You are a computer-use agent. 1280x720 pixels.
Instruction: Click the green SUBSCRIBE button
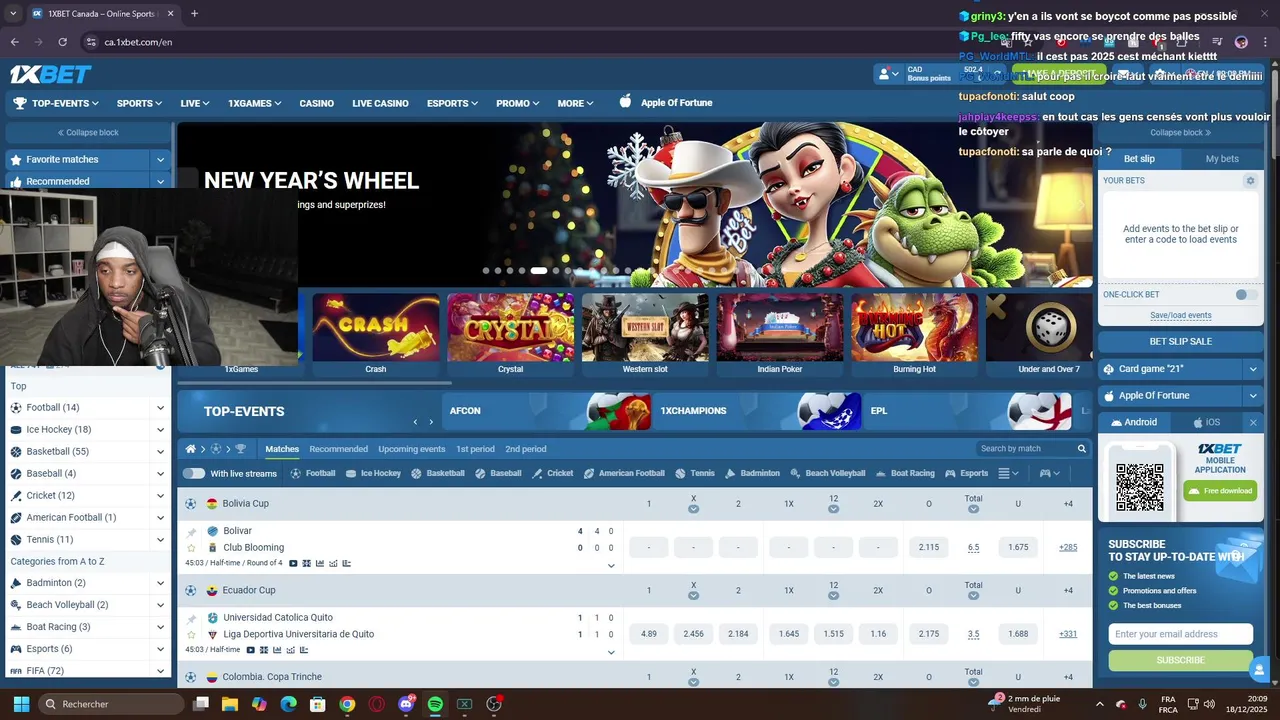[1180, 660]
